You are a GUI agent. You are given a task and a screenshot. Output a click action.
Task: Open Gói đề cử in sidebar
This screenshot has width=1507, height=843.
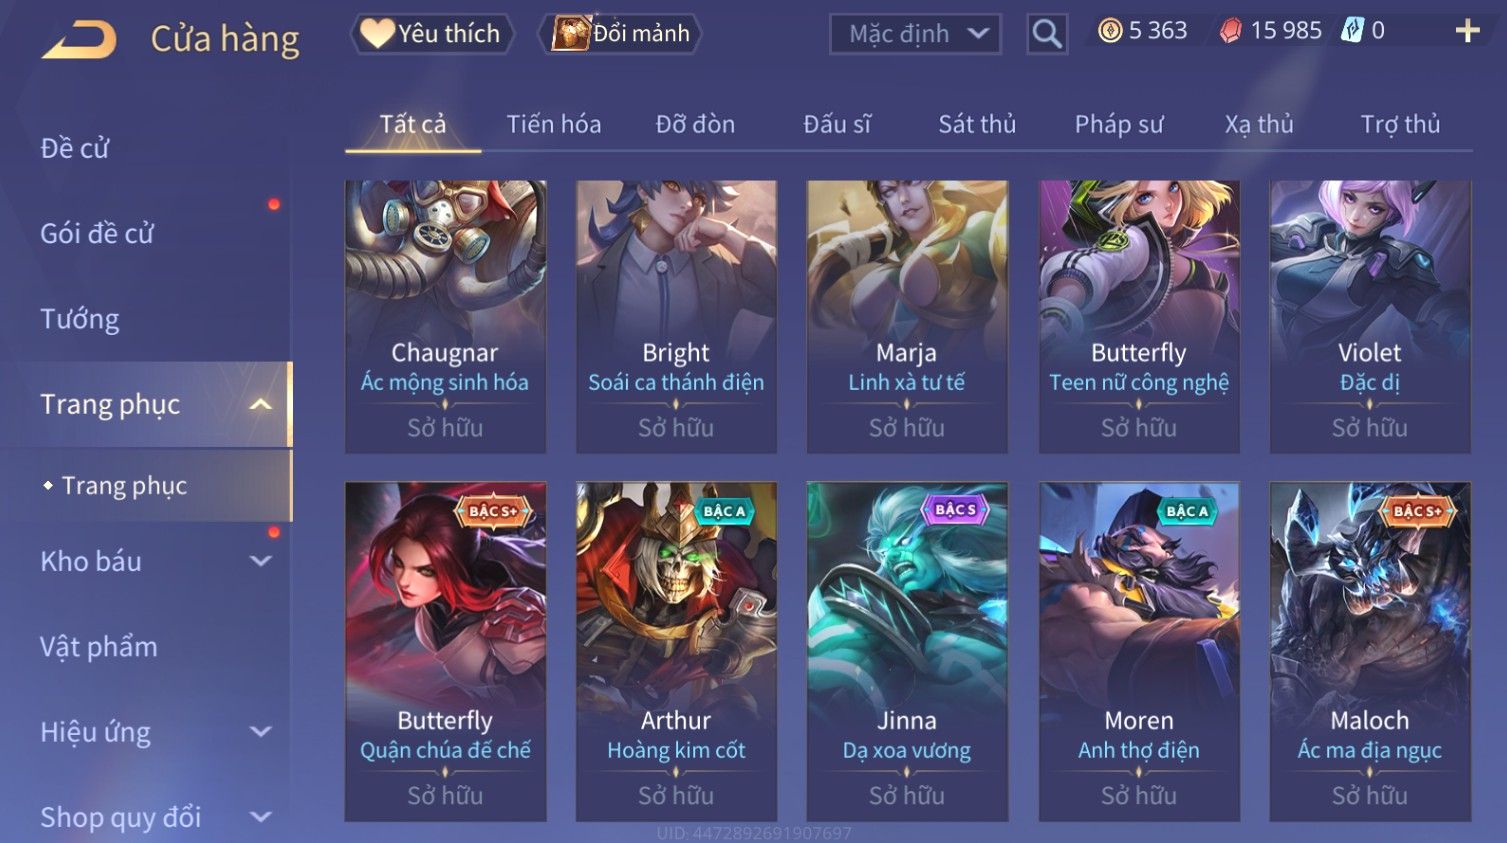click(x=97, y=233)
